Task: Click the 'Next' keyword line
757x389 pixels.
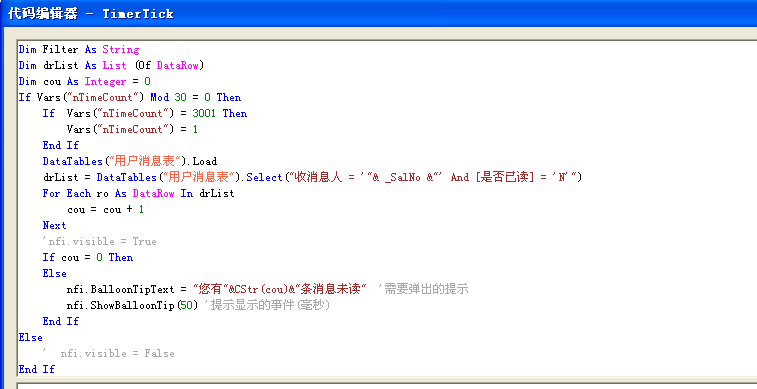Action: coord(54,225)
